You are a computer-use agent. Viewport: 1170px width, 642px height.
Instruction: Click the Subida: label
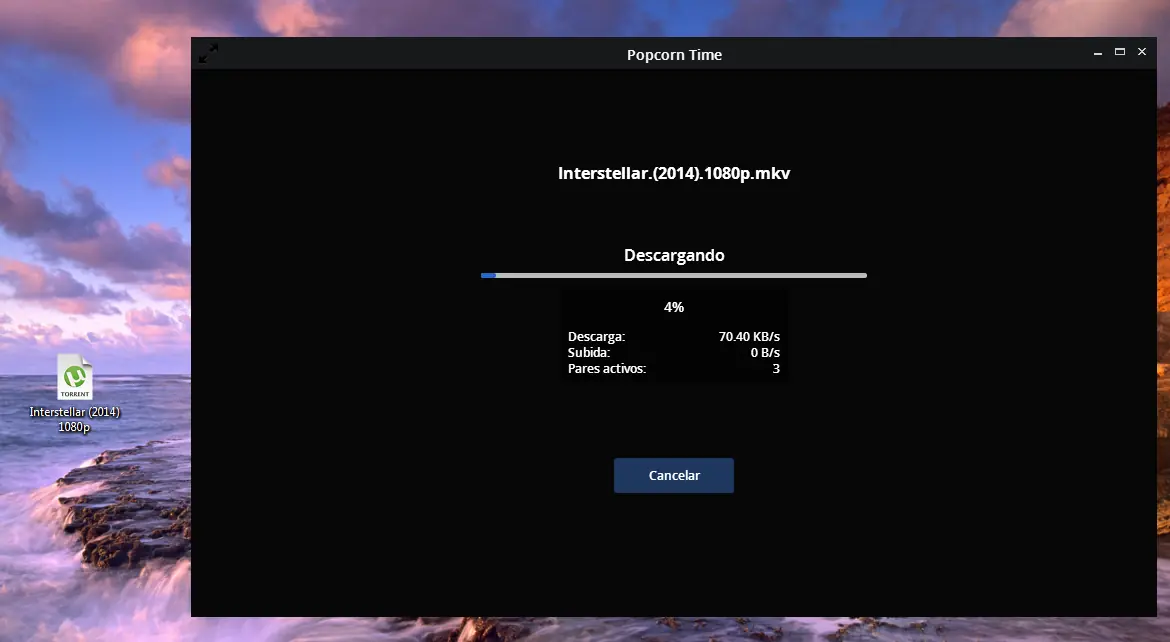[589, 352]
